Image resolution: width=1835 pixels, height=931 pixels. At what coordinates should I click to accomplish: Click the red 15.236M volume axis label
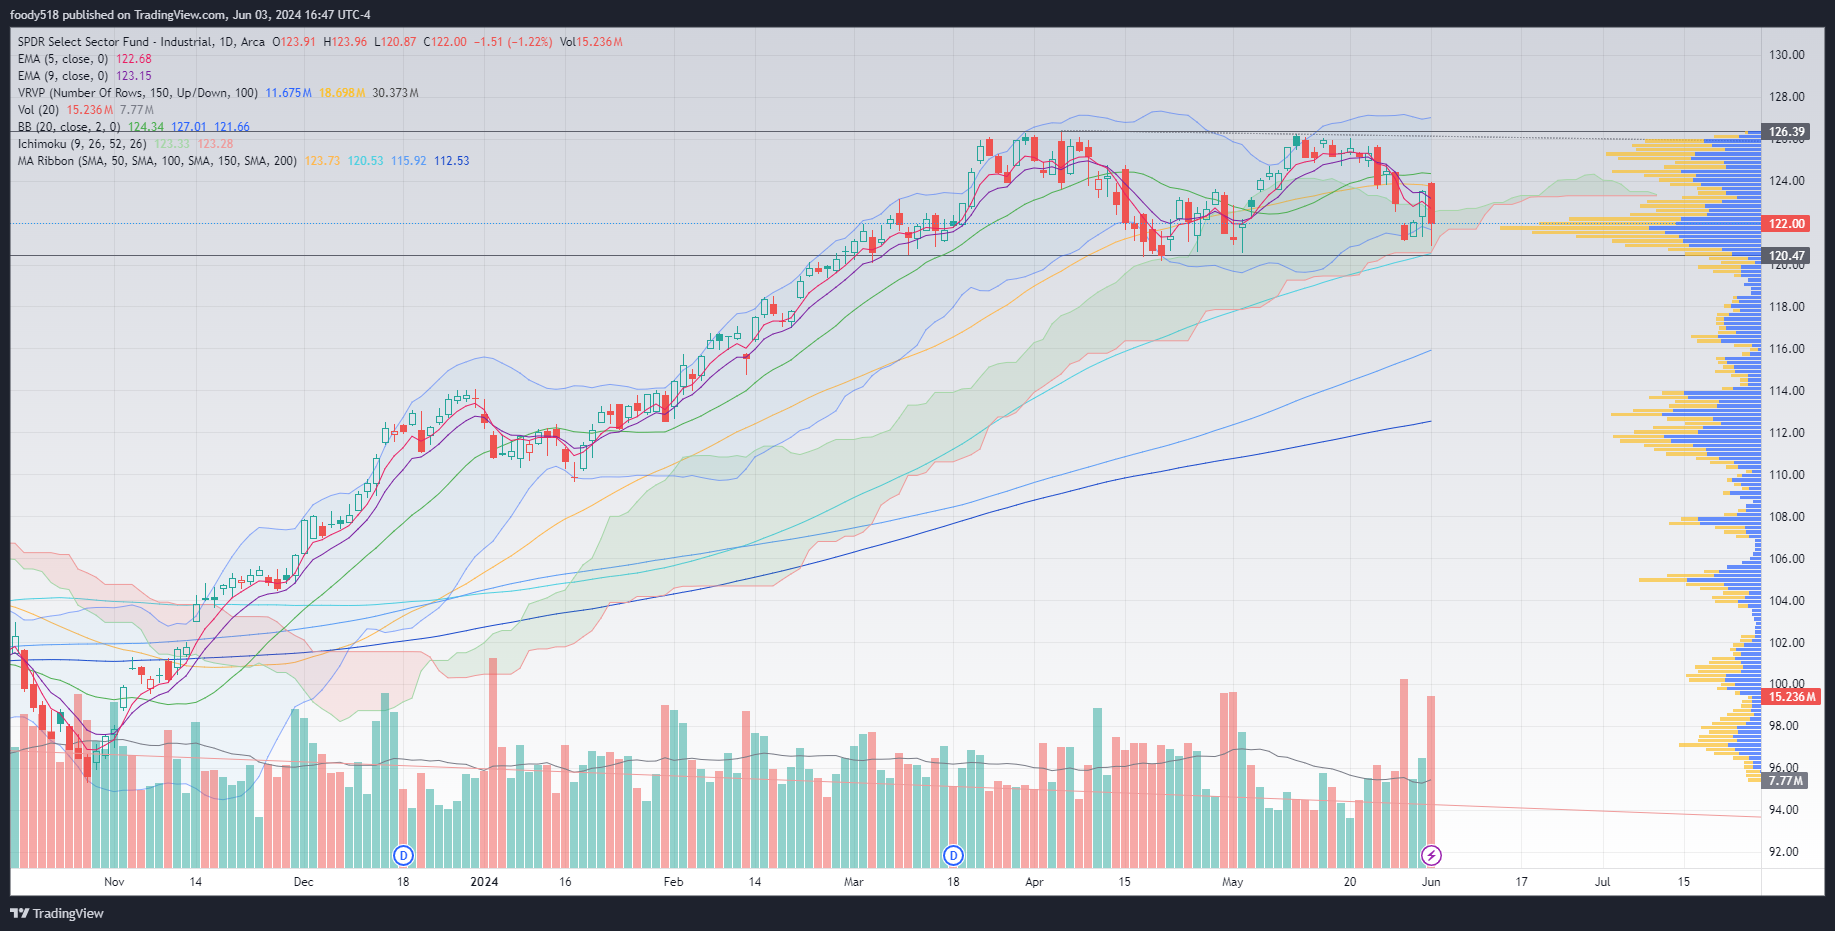pyautogui.click(x=1792, y=697)
